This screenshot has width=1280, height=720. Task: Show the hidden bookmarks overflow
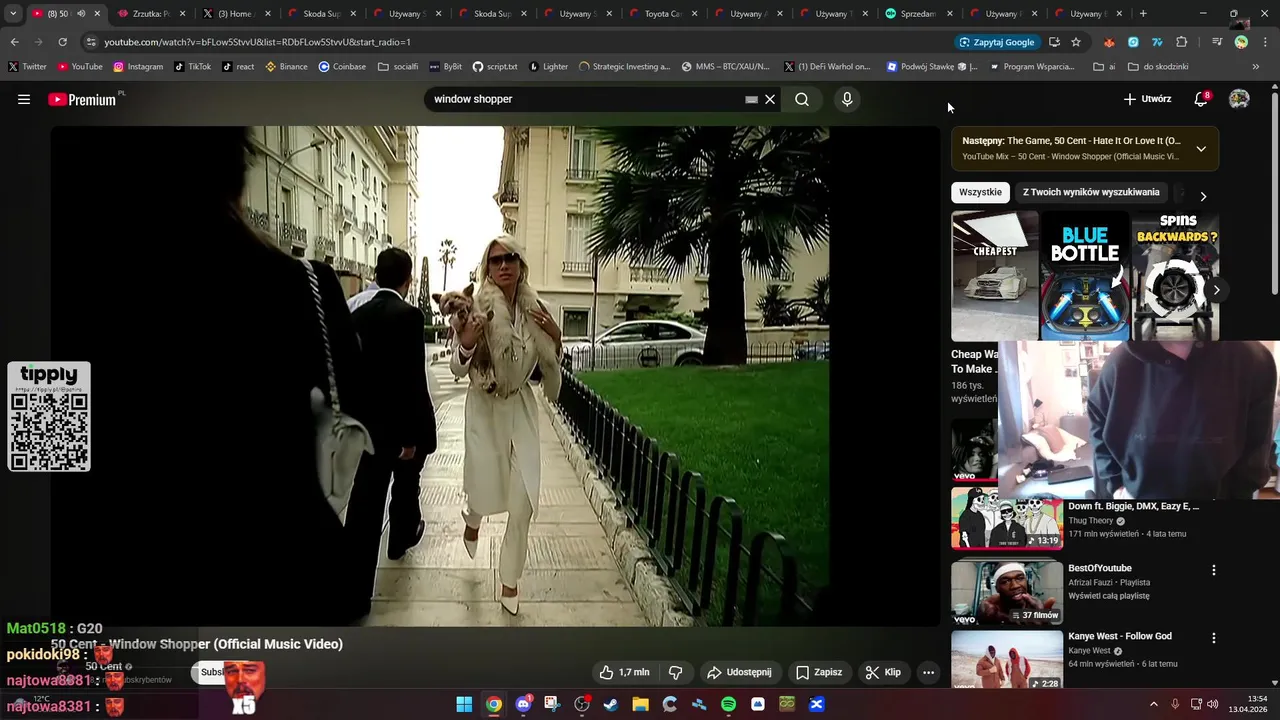pos(1256,67)
